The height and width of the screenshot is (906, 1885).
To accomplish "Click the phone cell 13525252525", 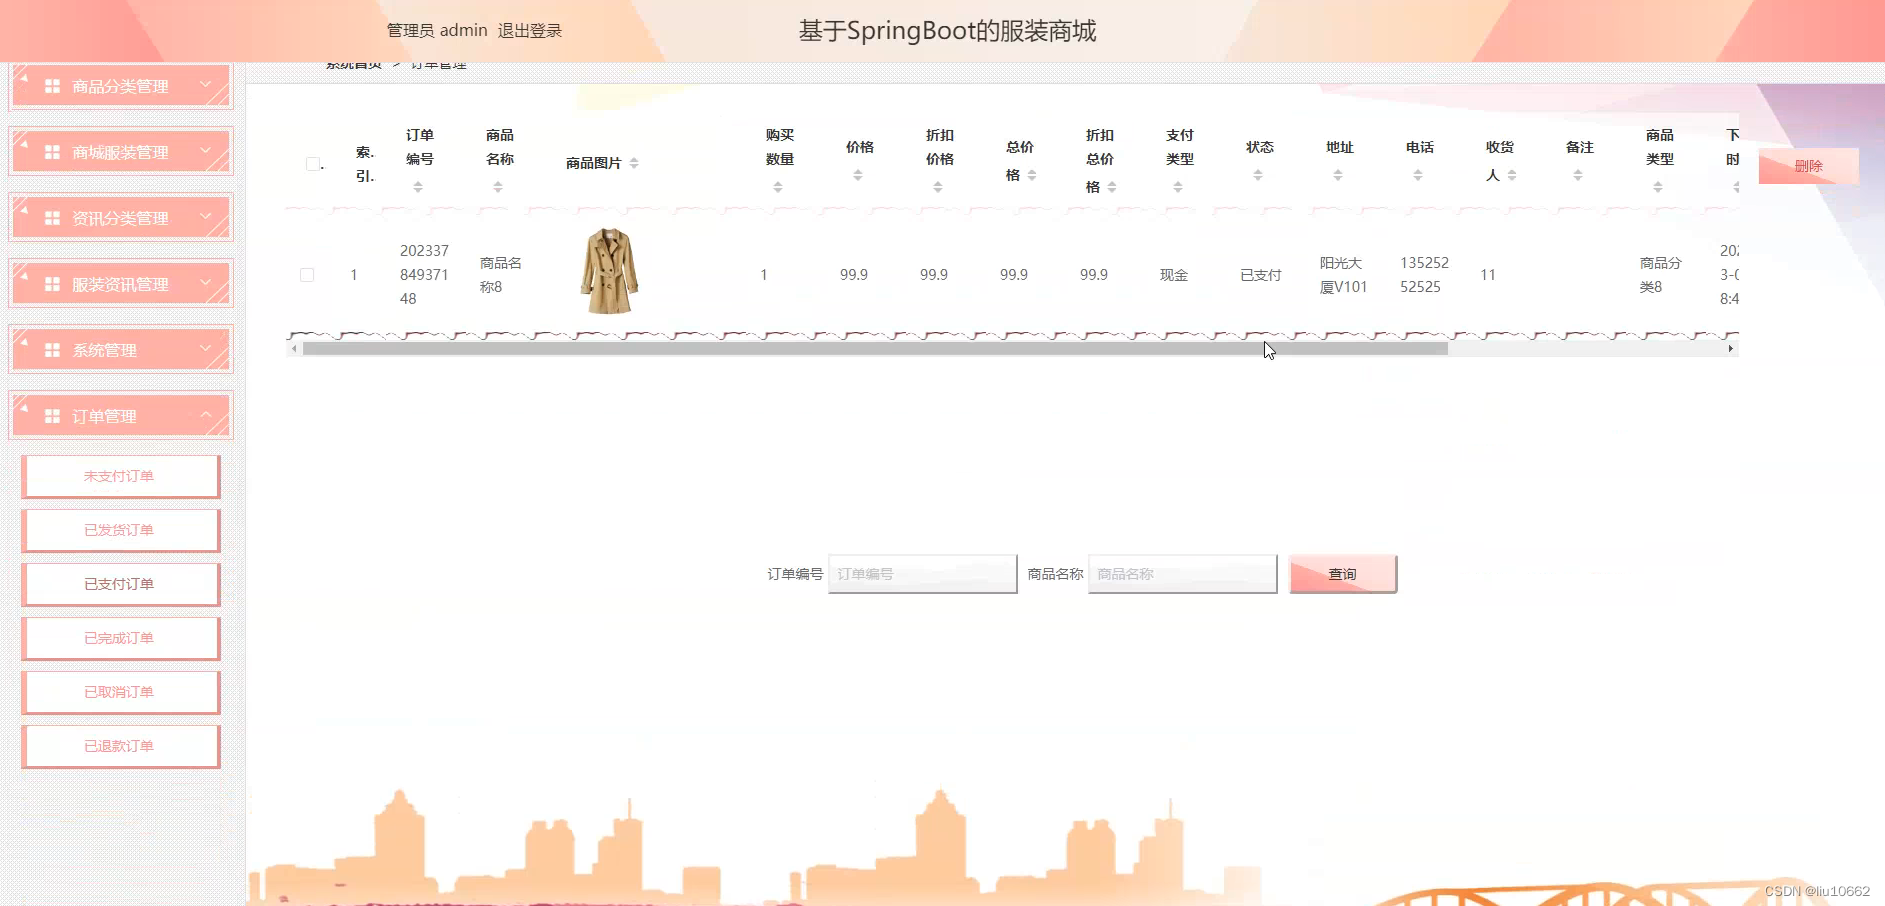I will coord(1424,275).
